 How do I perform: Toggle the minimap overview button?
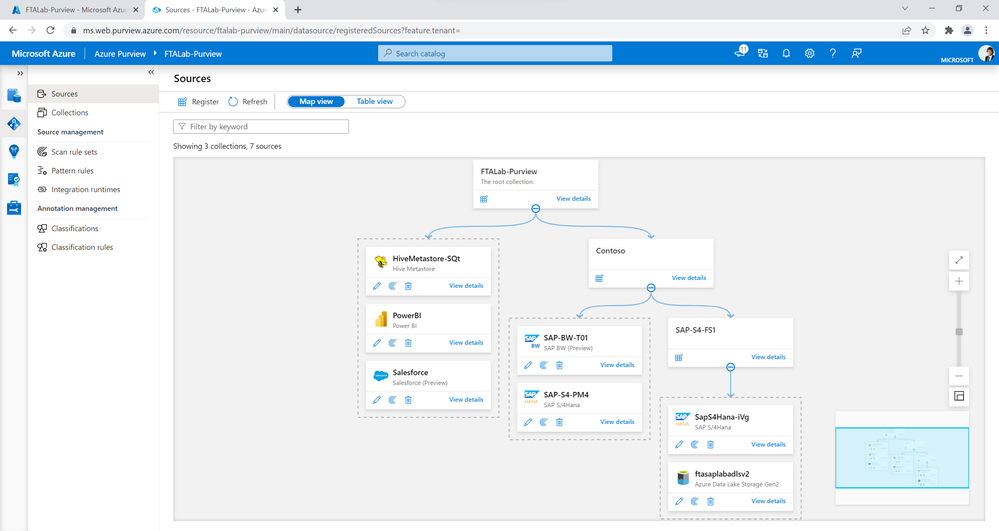pyautogui.click(x=959, y=396)
